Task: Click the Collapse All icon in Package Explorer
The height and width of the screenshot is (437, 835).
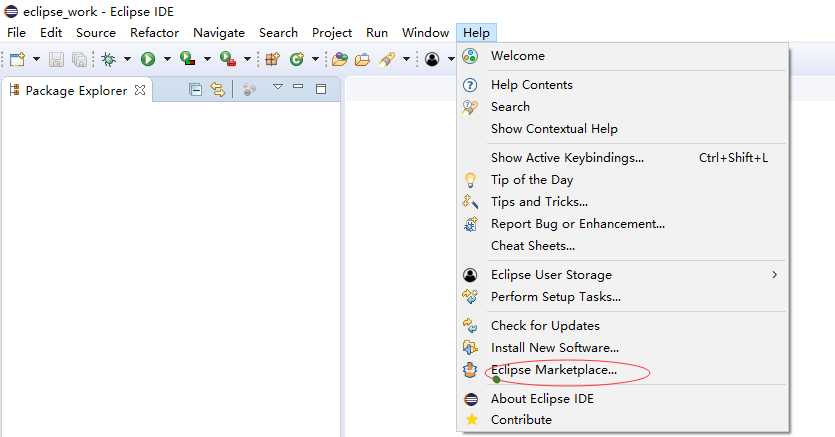Action: 195,89
